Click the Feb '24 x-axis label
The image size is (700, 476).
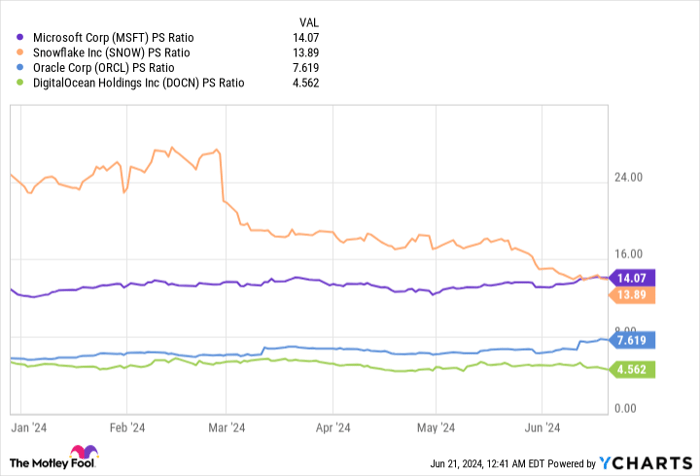point(127,428)
